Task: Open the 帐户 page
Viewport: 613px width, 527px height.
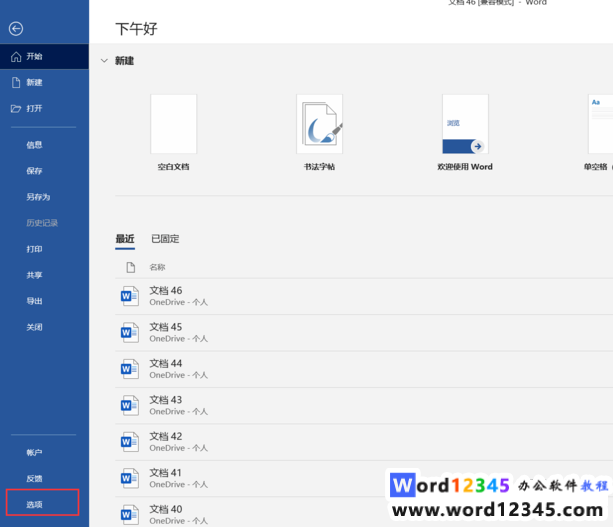Action: point(45,452)
